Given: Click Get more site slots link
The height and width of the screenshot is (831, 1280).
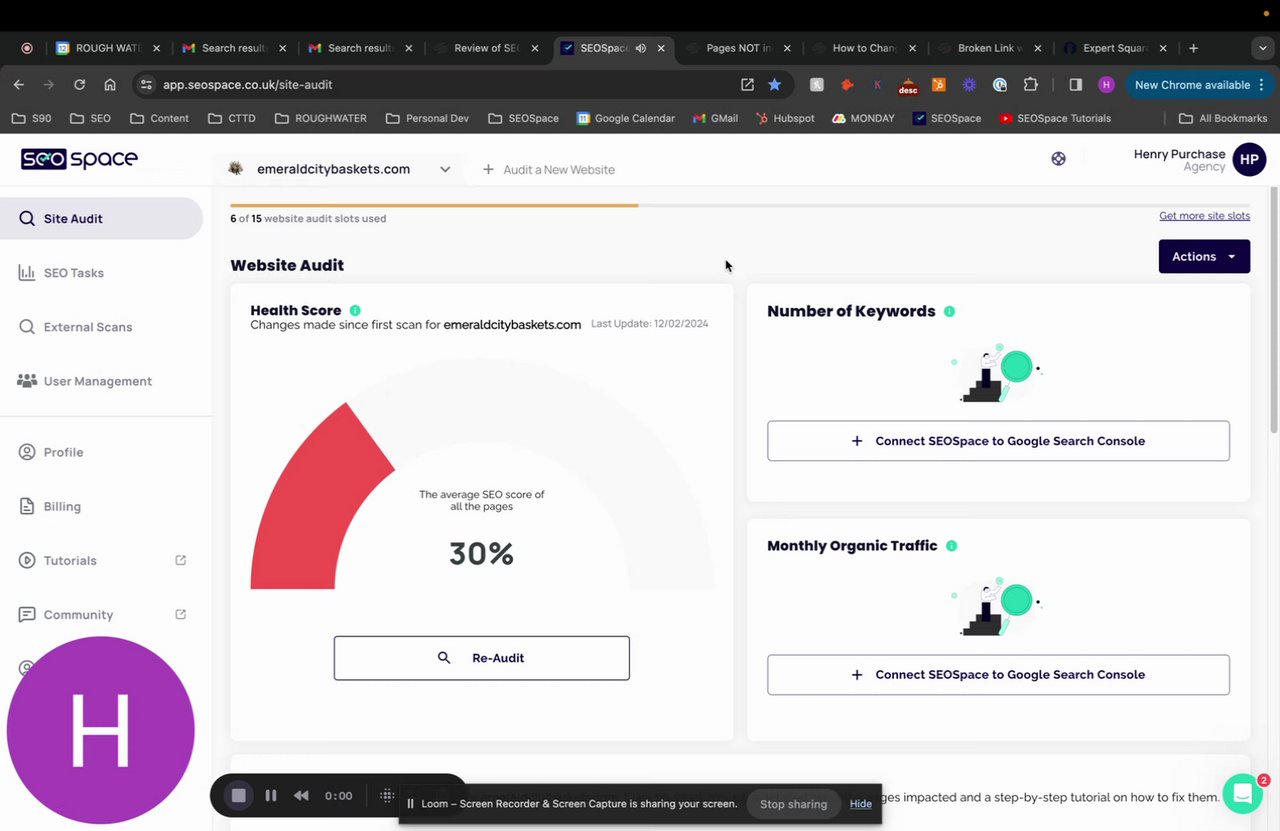Looking at the screenshot, I should [x=1204, y=216].
